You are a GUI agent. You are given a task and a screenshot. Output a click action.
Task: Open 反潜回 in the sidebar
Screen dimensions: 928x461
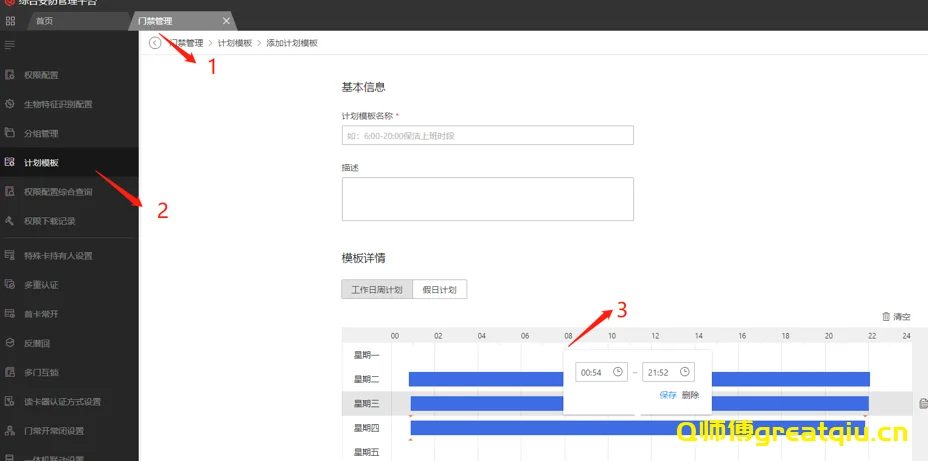(36, 343)
